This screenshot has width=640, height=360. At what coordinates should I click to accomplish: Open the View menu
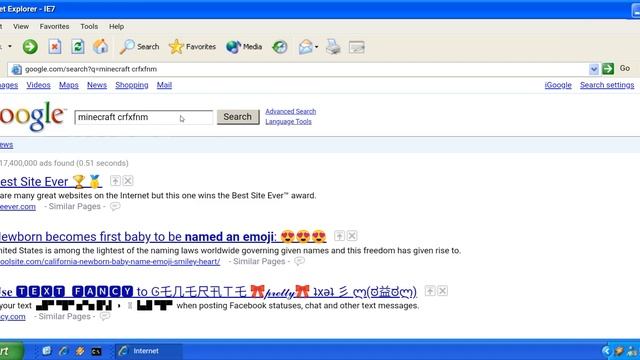[21, 27]
